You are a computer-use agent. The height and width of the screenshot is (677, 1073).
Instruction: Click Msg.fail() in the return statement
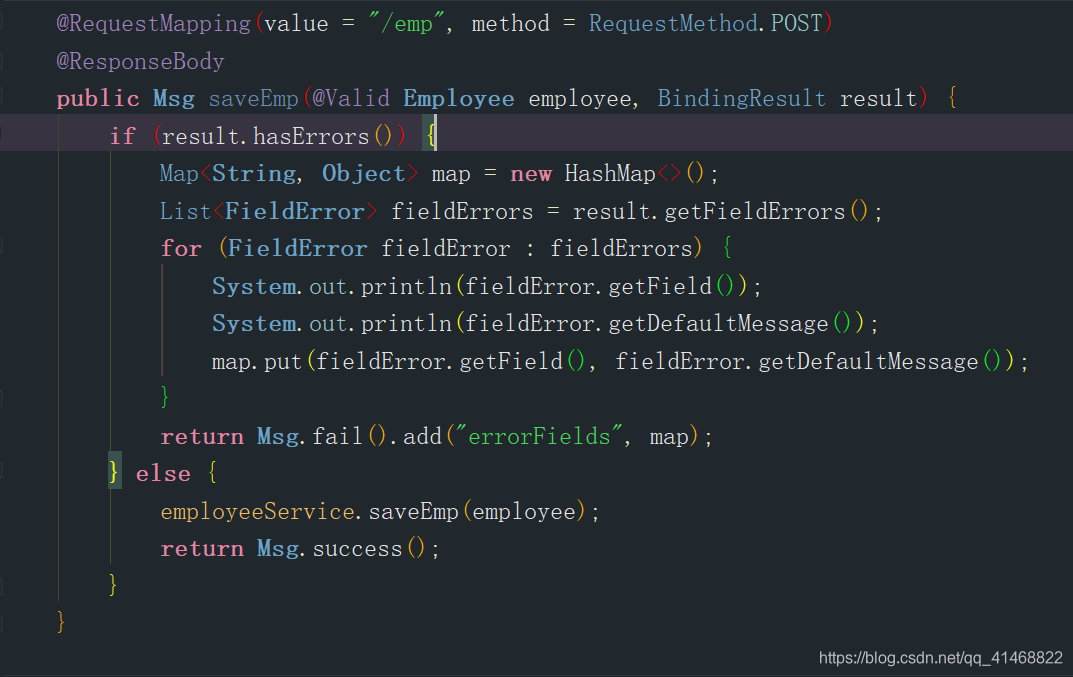click(x=322, y=437)
